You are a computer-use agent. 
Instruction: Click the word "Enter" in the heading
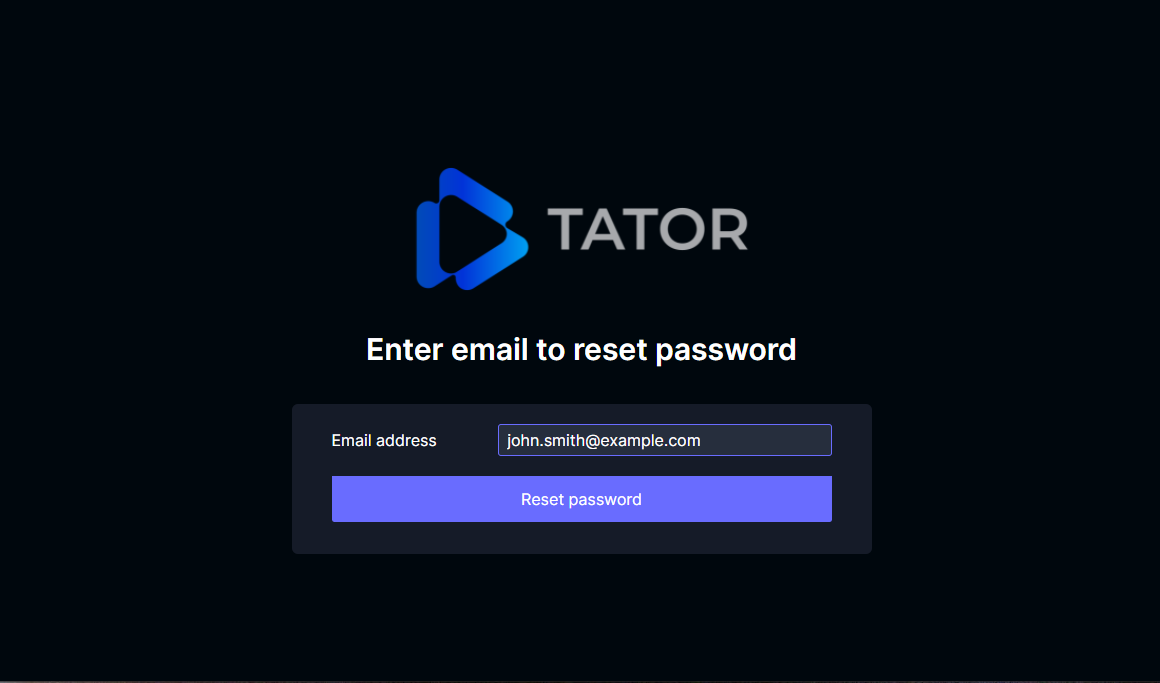pos(405,349)
